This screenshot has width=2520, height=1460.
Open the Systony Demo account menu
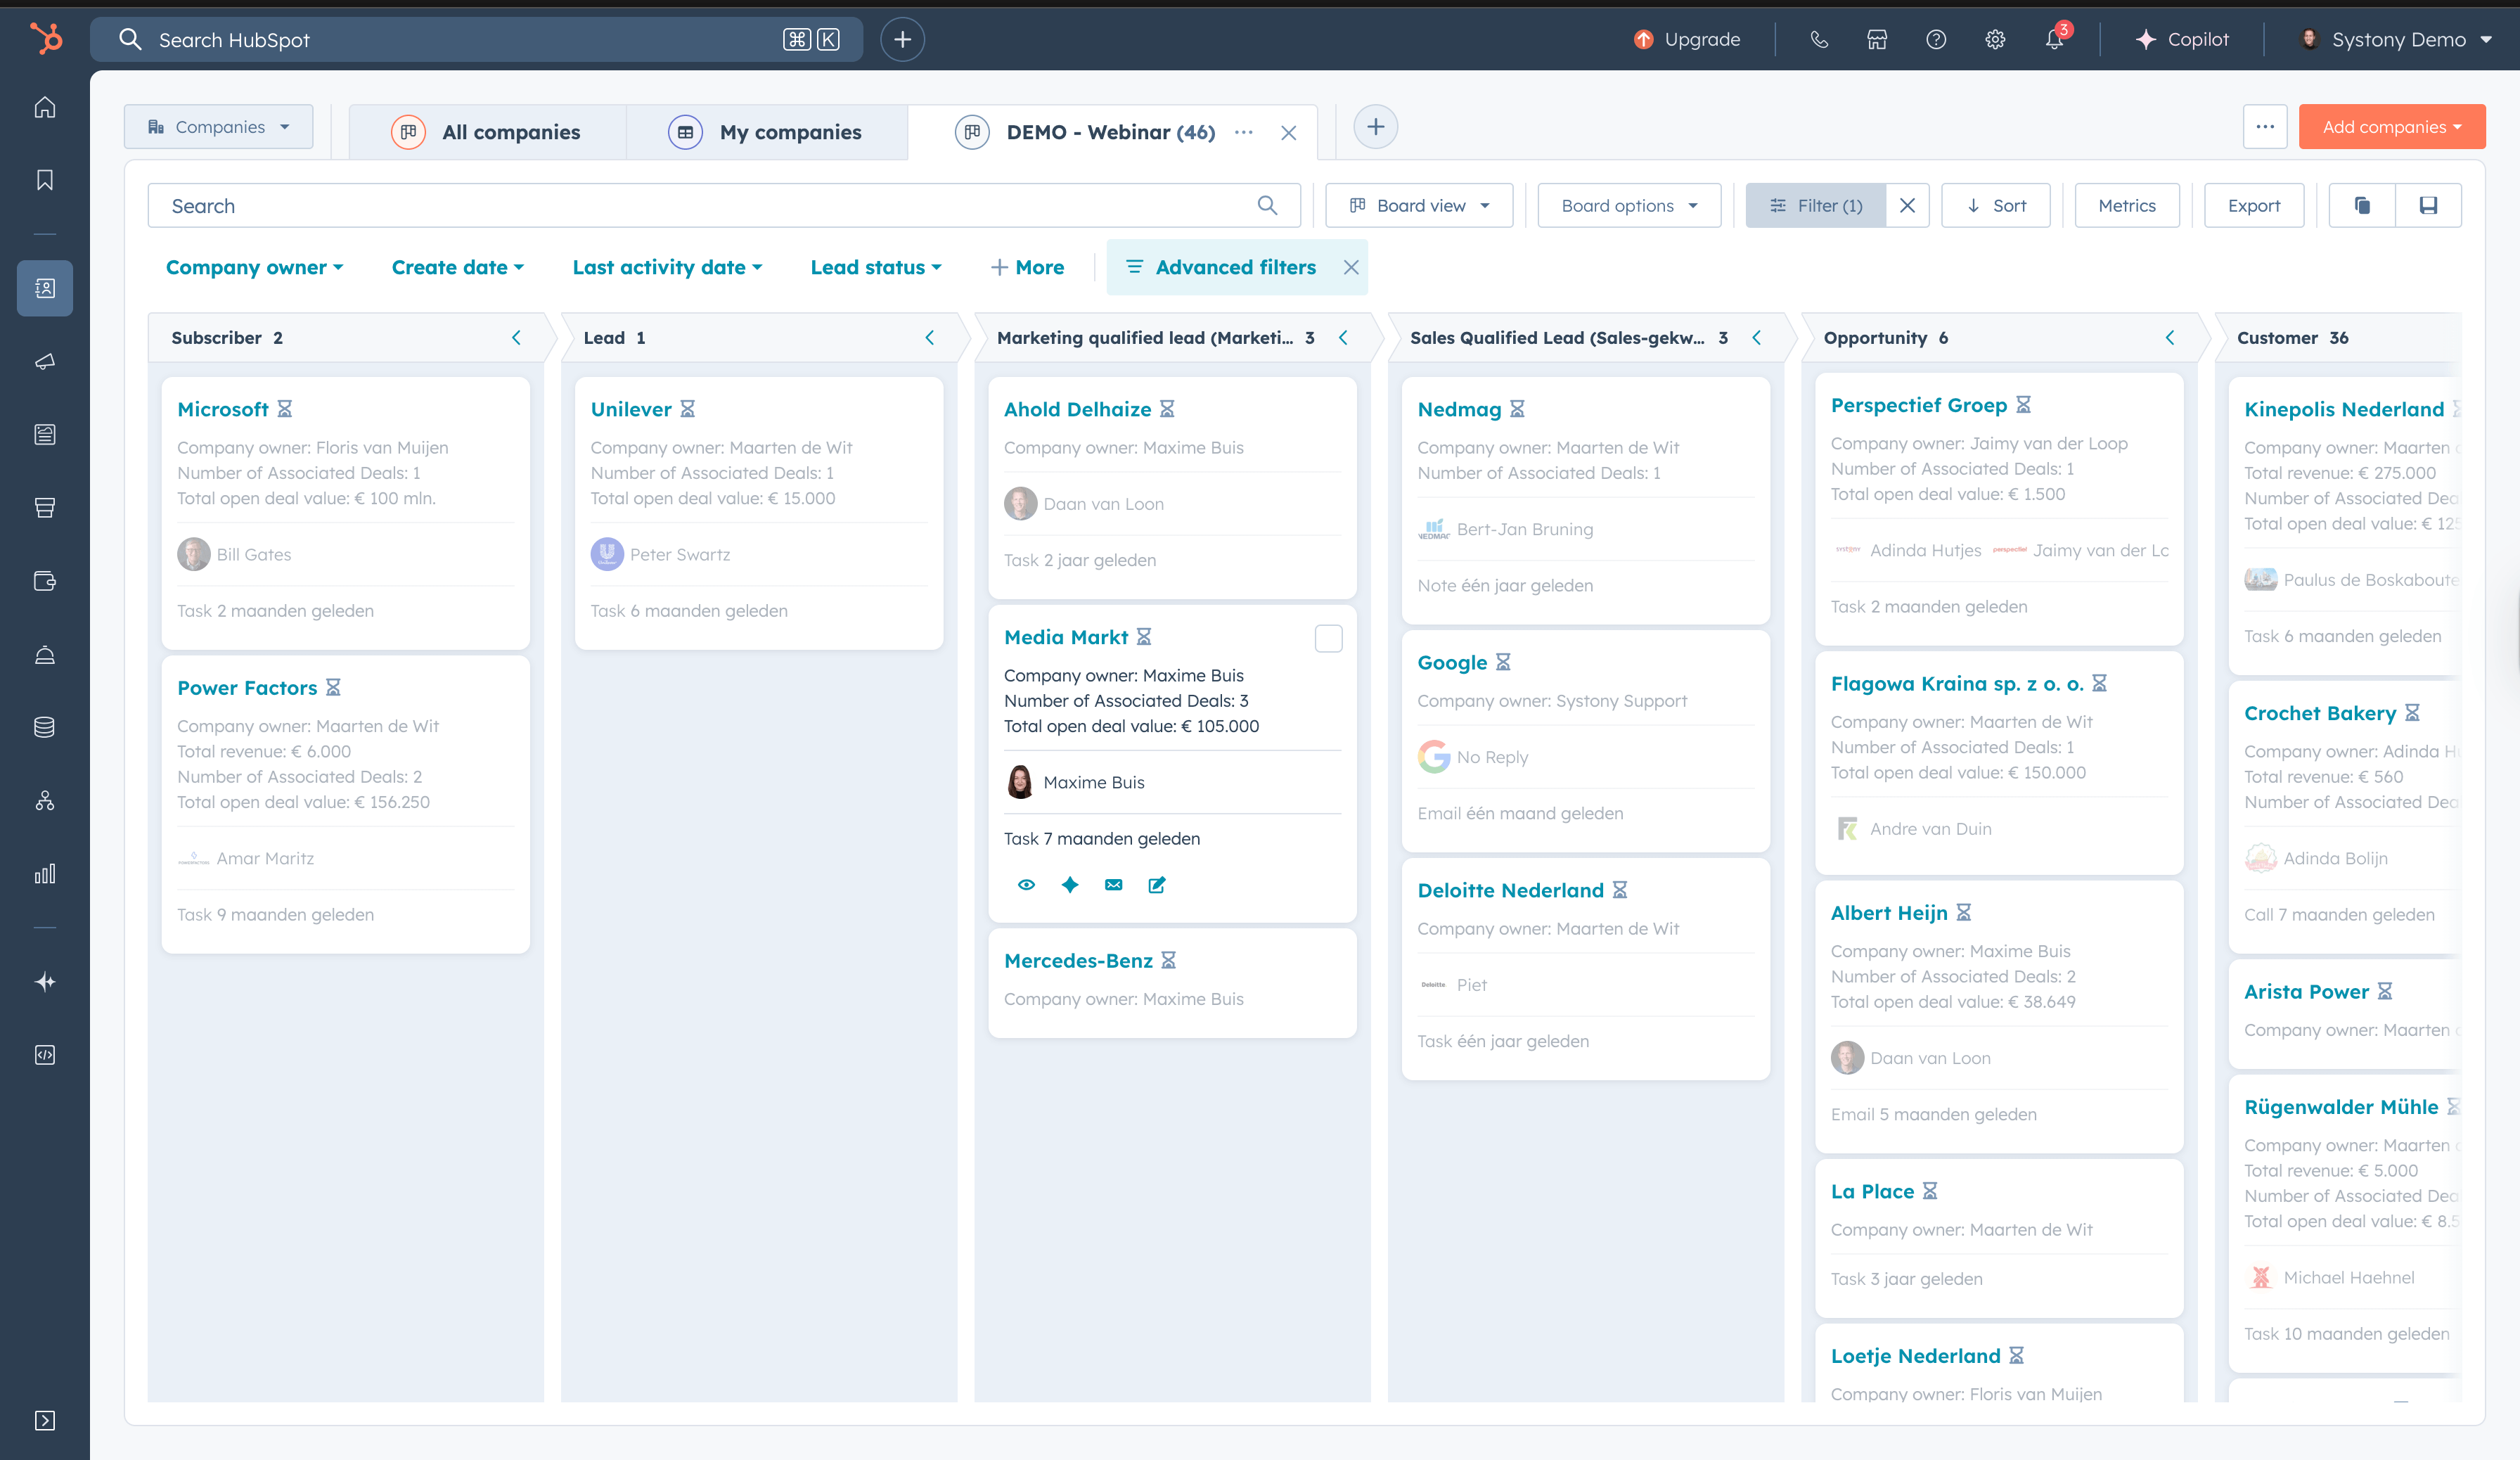2397,39
